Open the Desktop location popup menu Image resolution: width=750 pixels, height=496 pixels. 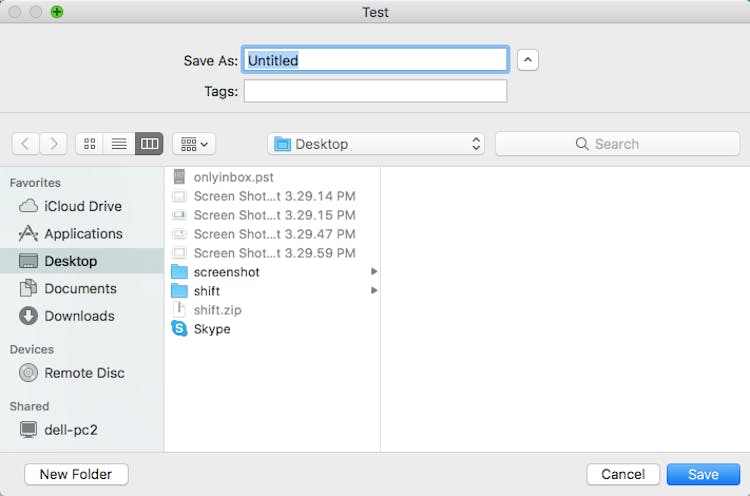coord(376,144)
